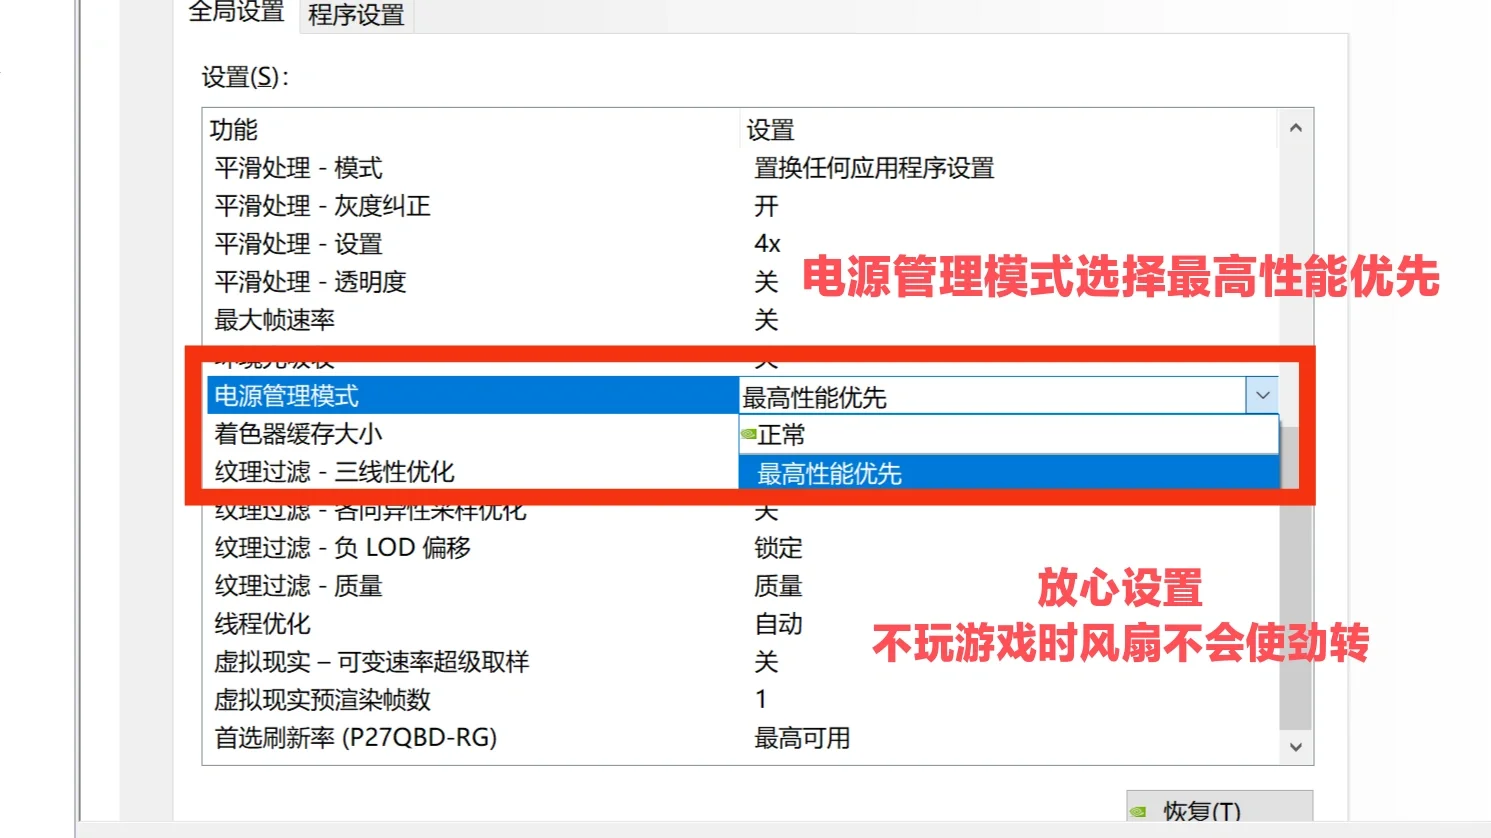Click the 置换任何应用程序设置 value
The width and height of the screenshot is (1491, 838).
pyautogui.click(x=874, y=168)
